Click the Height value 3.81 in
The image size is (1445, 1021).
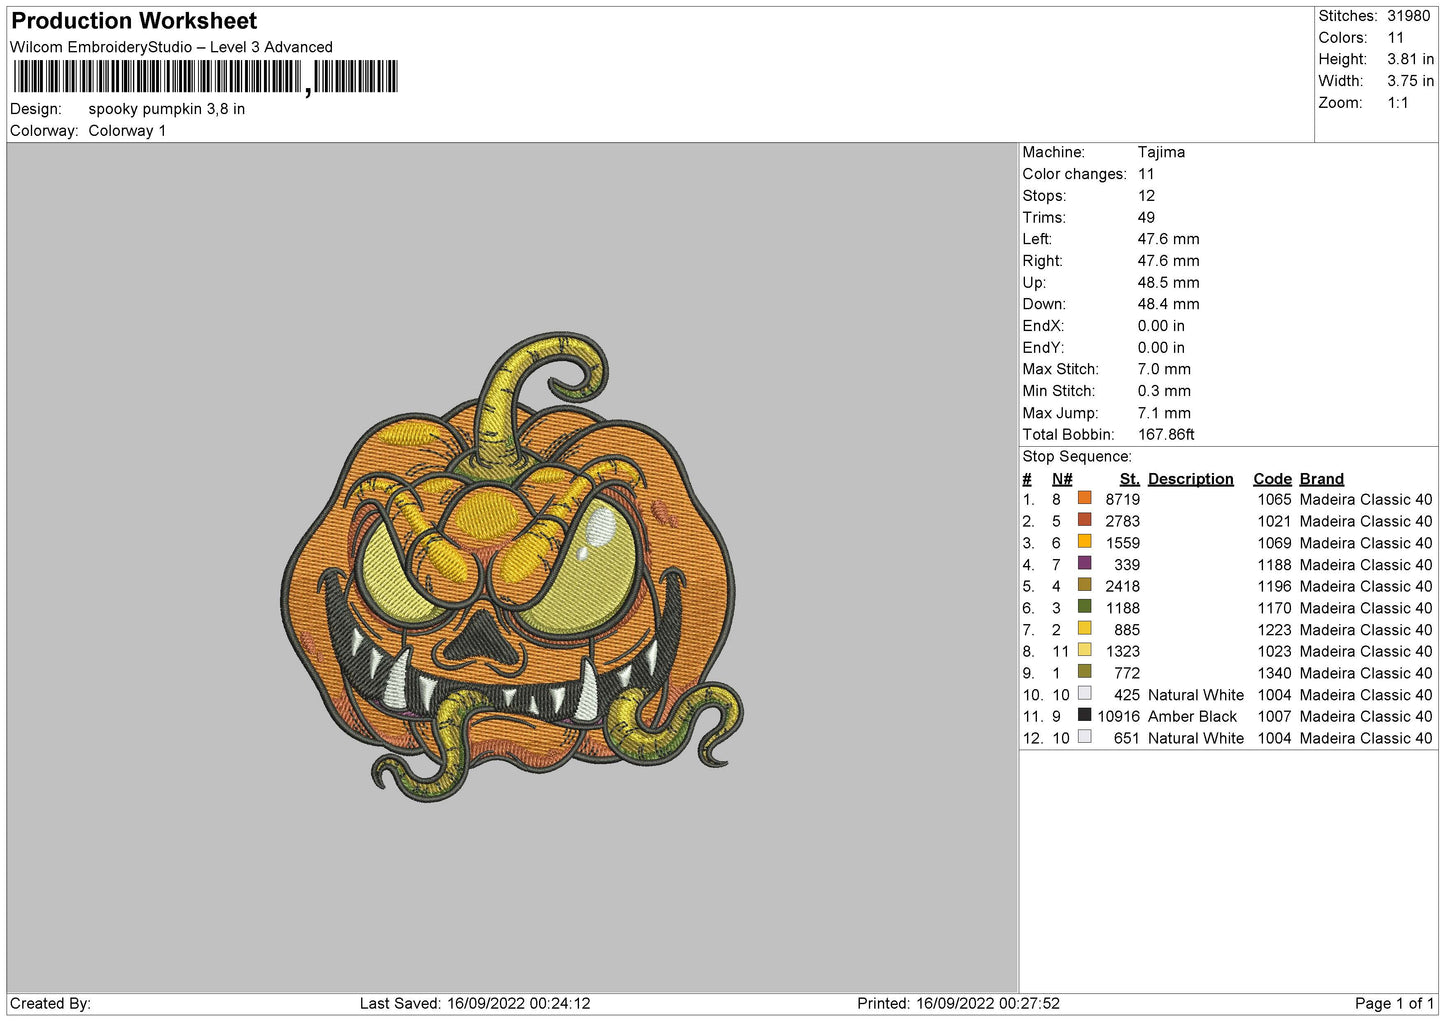pyautogui.click(x=1410, y=59)
